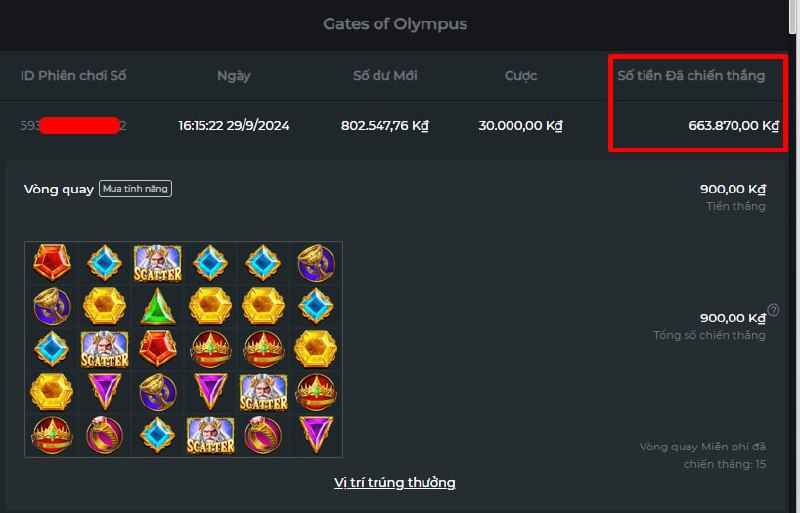
Task: Click the Scatter symbol in the top row
Action: click(x=158, y=263)
